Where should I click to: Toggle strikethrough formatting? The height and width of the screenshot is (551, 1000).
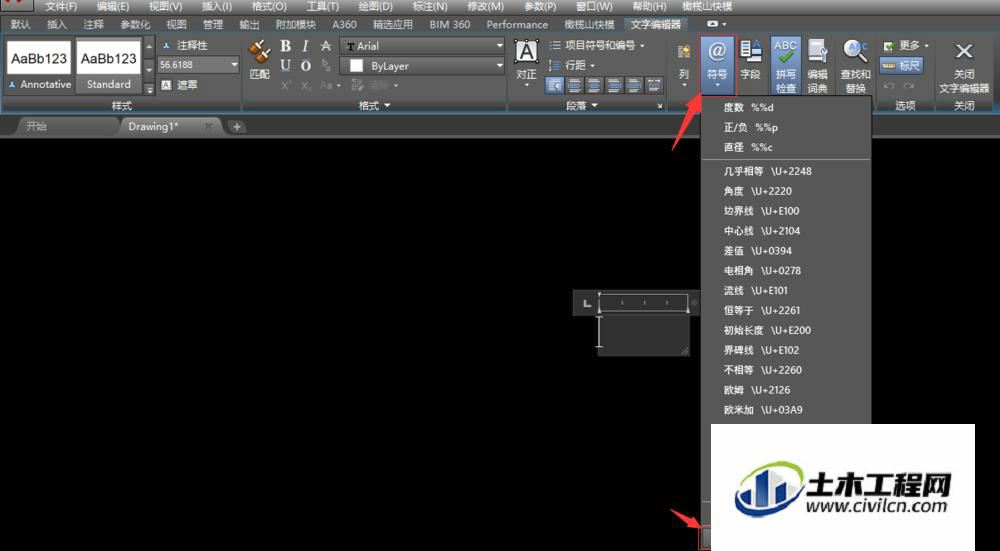[326, 46]
